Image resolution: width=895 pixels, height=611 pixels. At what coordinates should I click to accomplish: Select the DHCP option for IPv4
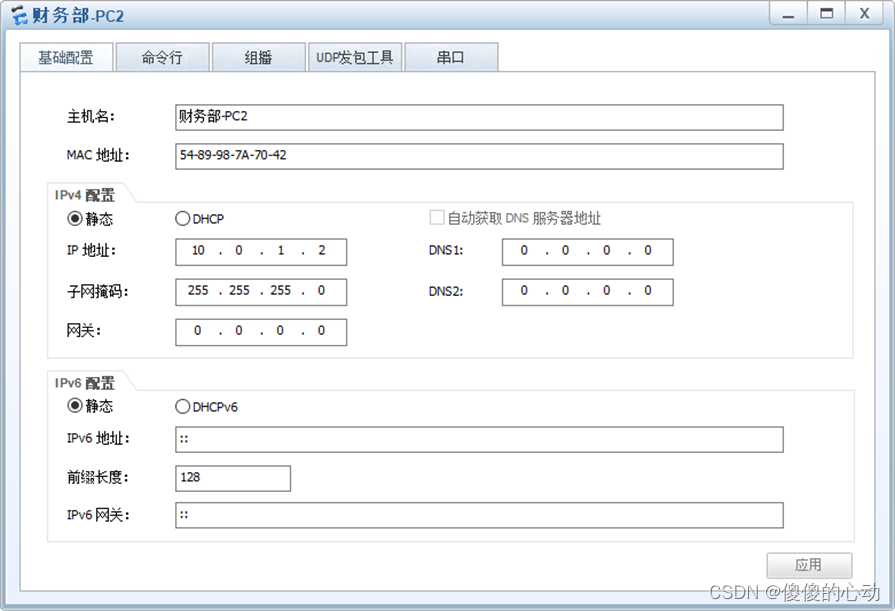(182, 218)
